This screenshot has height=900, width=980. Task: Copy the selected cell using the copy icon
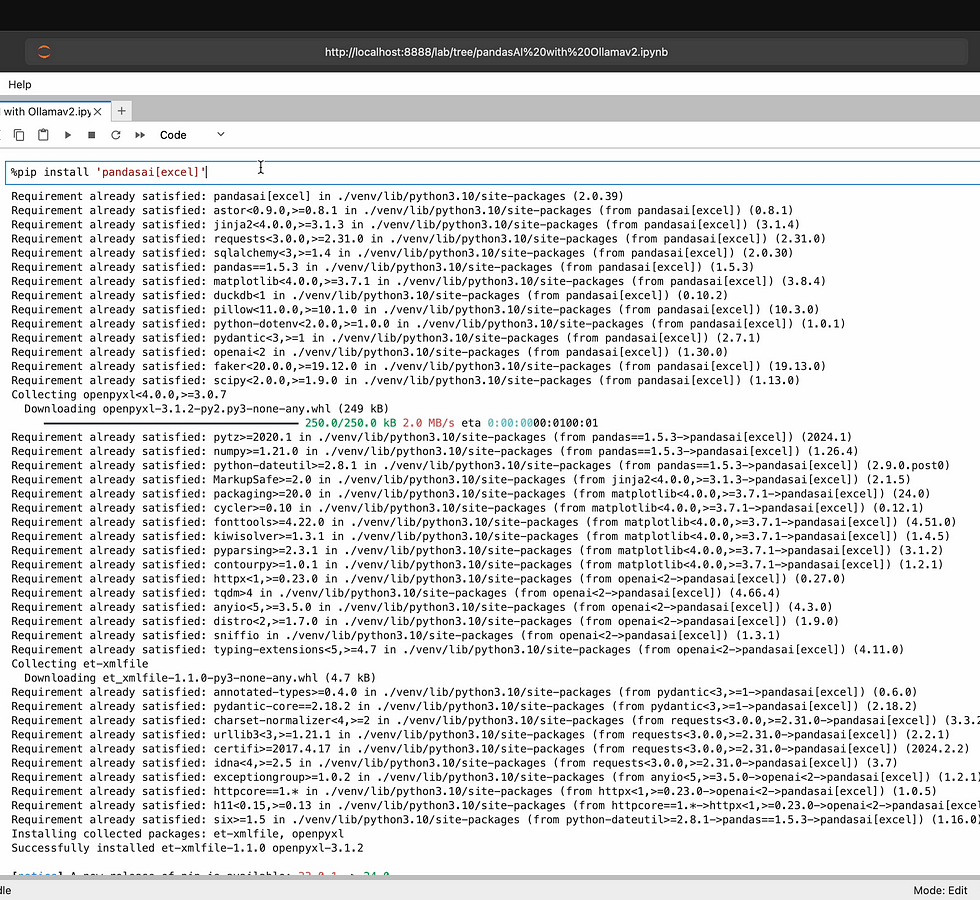pos(19,135)
